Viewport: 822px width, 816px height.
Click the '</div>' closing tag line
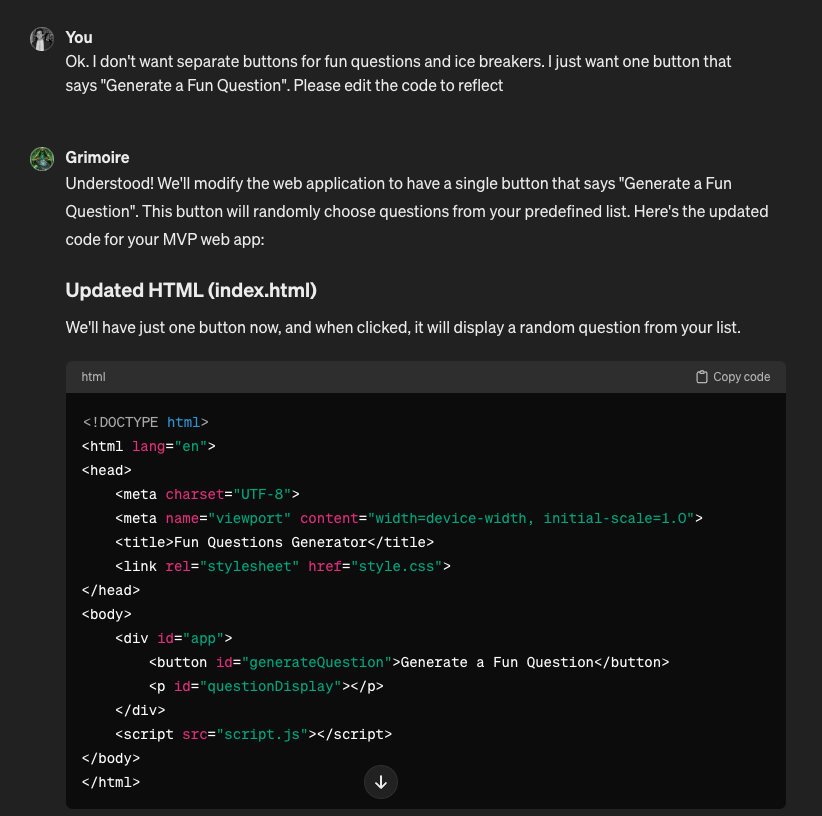click(x=140, y=711)
